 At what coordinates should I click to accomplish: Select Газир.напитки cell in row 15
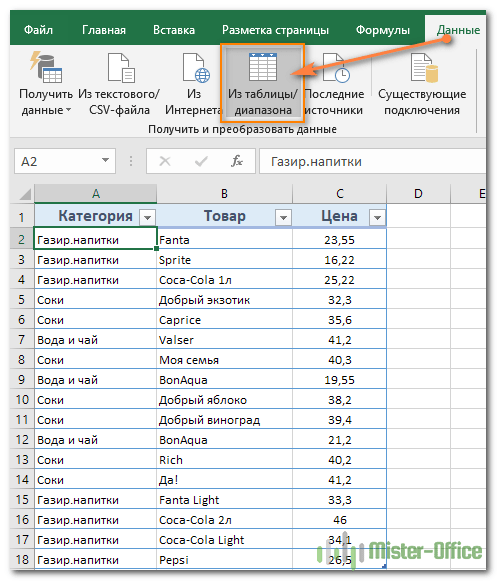click(x=96, y=500)
